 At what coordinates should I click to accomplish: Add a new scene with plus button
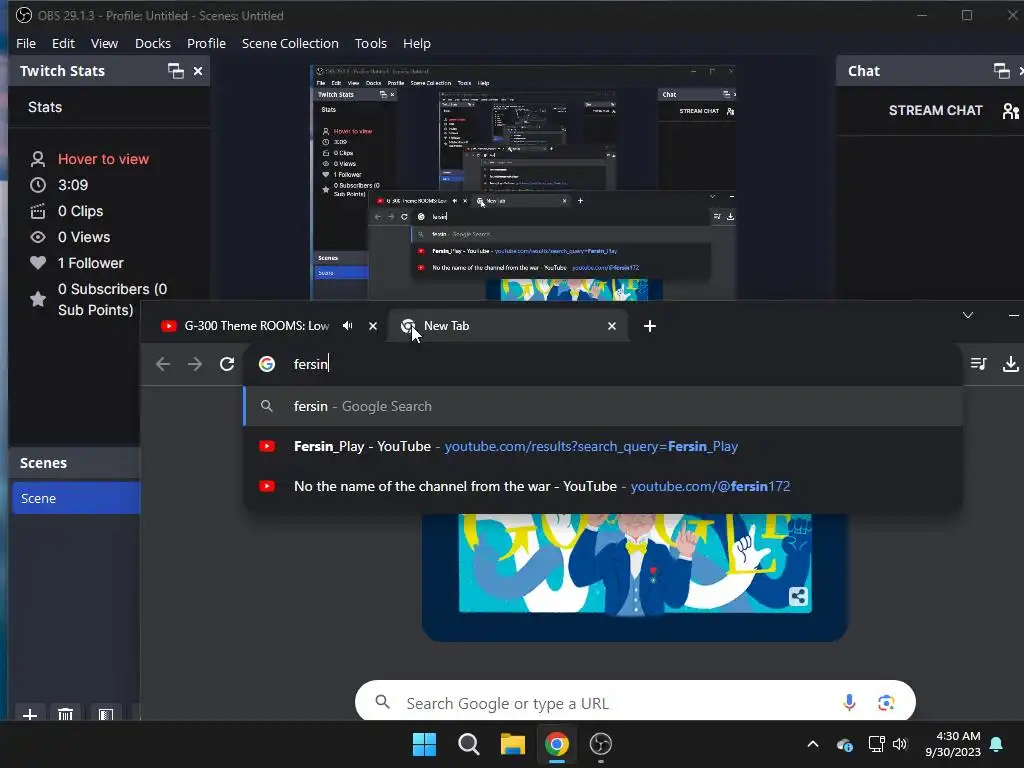pos(29,715)
